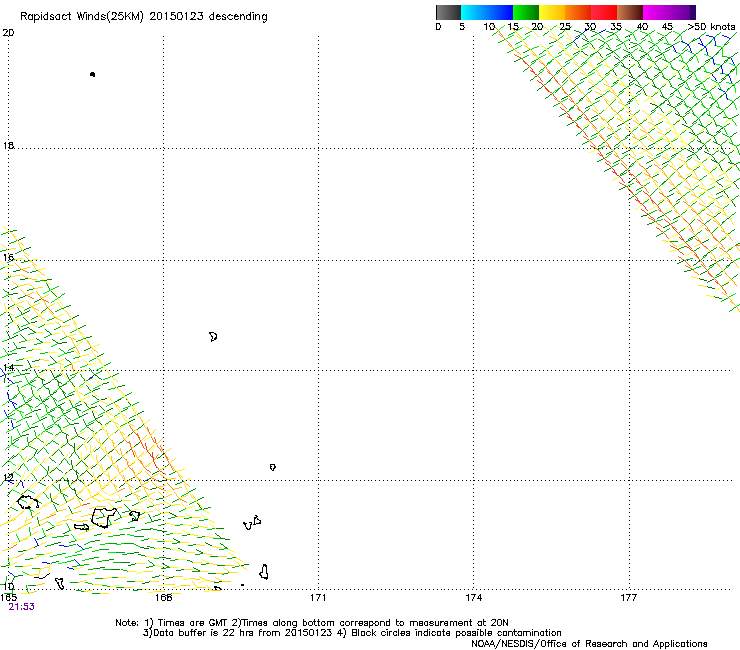Click the tiny island outline just above 12N
Screen dimensions: 740x650
coord(273,467)
